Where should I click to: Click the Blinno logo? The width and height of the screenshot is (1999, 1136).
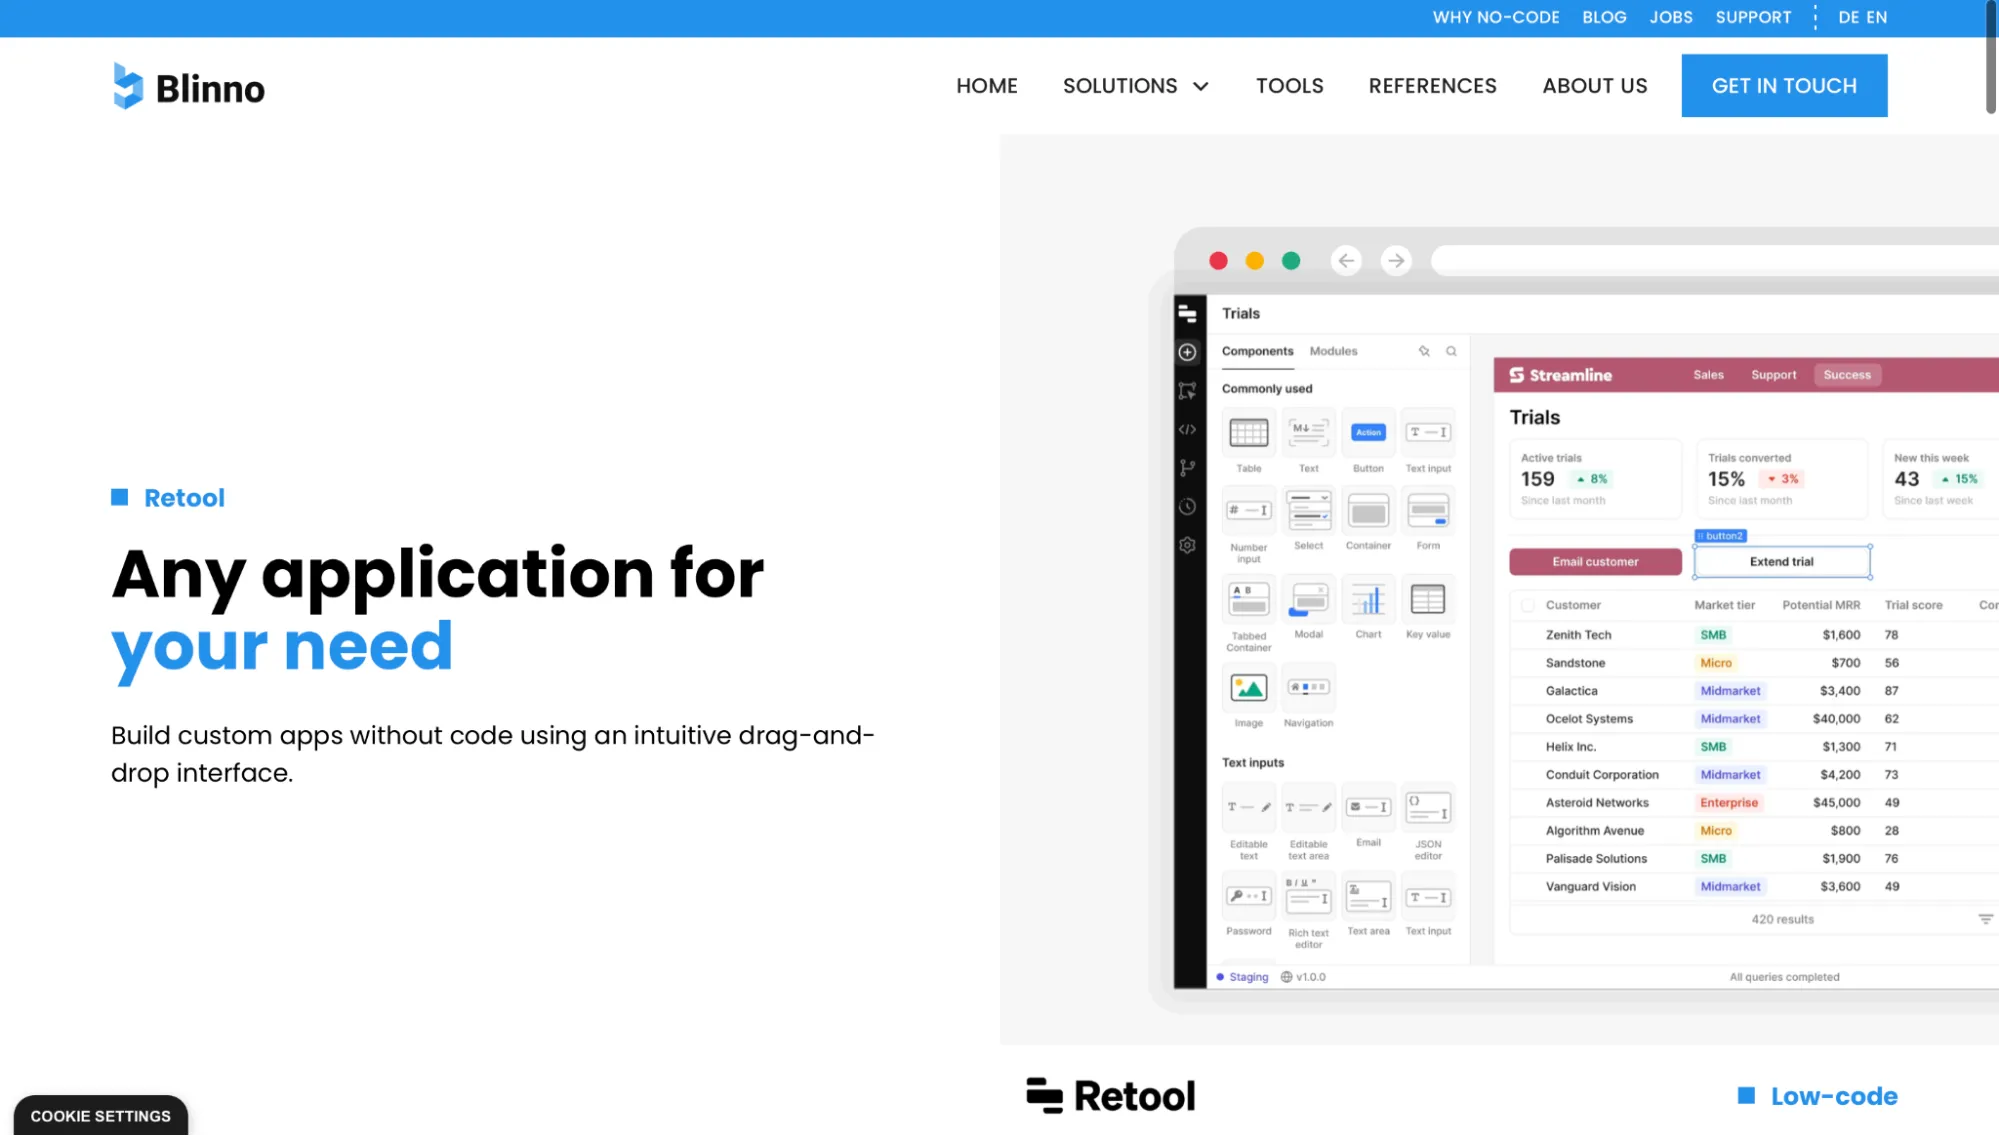(189, 87)
